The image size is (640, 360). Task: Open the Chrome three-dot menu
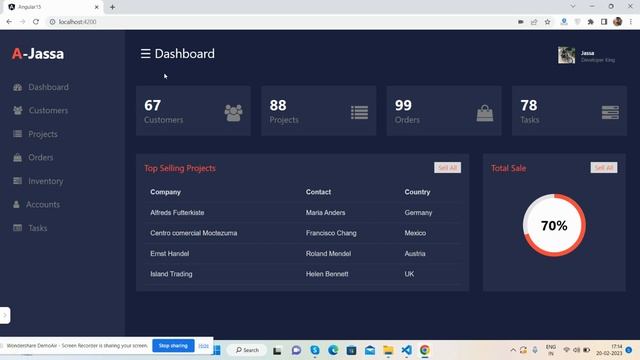point(631,22)
